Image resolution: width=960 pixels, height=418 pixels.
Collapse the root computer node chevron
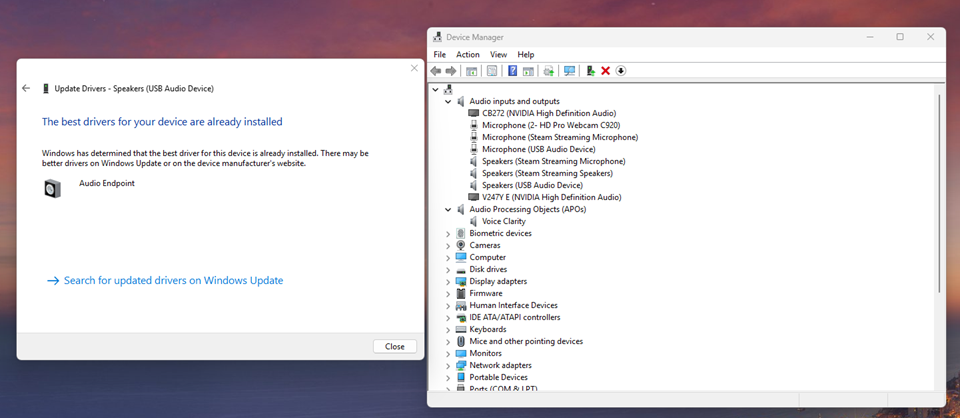[435, 89]
